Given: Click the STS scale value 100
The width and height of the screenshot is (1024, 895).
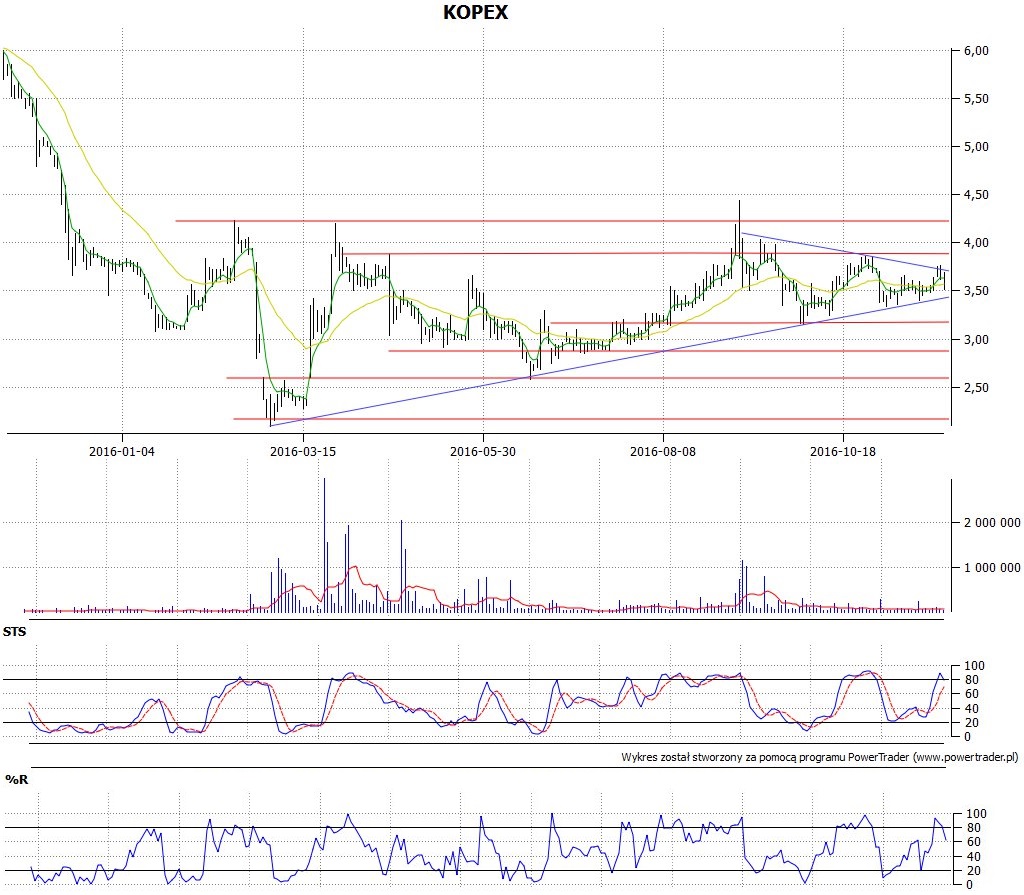Looking at the screenshot, I should click(x=974, y=666).
